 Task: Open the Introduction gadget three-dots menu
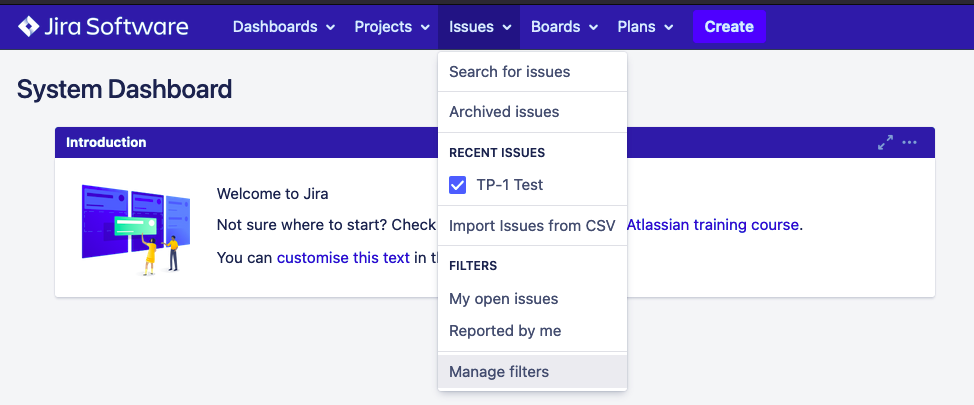[909, 143]
